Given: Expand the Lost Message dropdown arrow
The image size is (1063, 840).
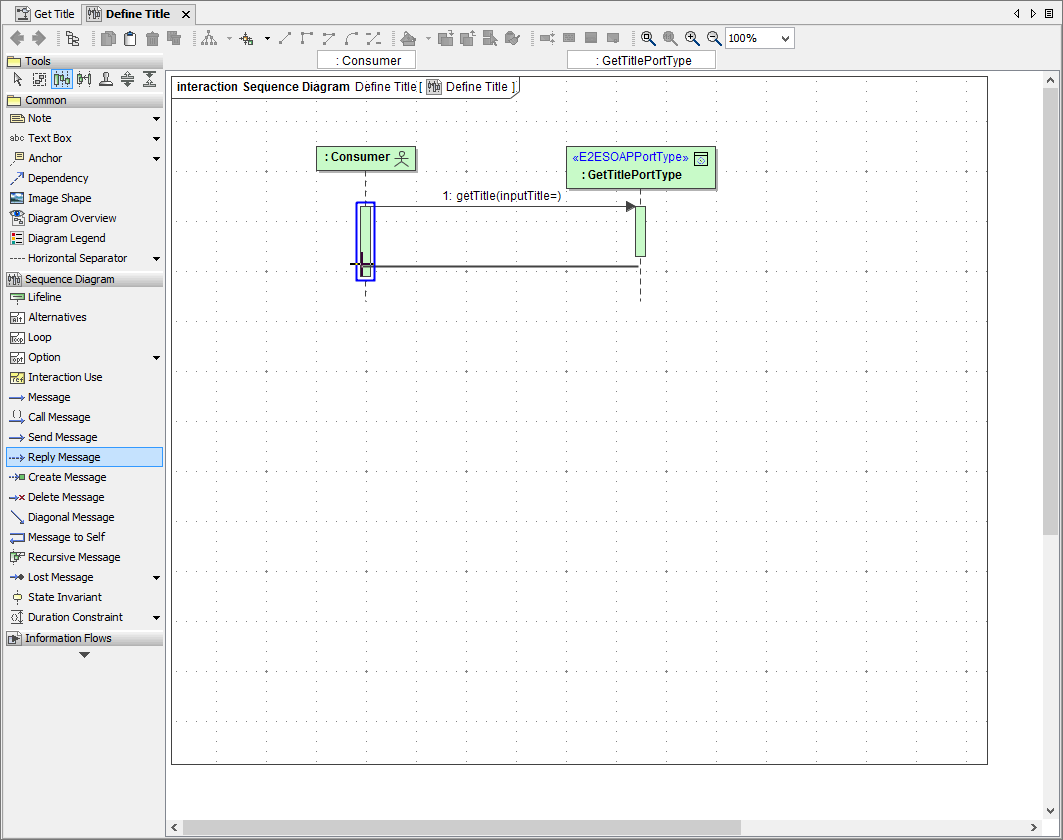Looking at the screenshot, I should (x=156, y=578).
